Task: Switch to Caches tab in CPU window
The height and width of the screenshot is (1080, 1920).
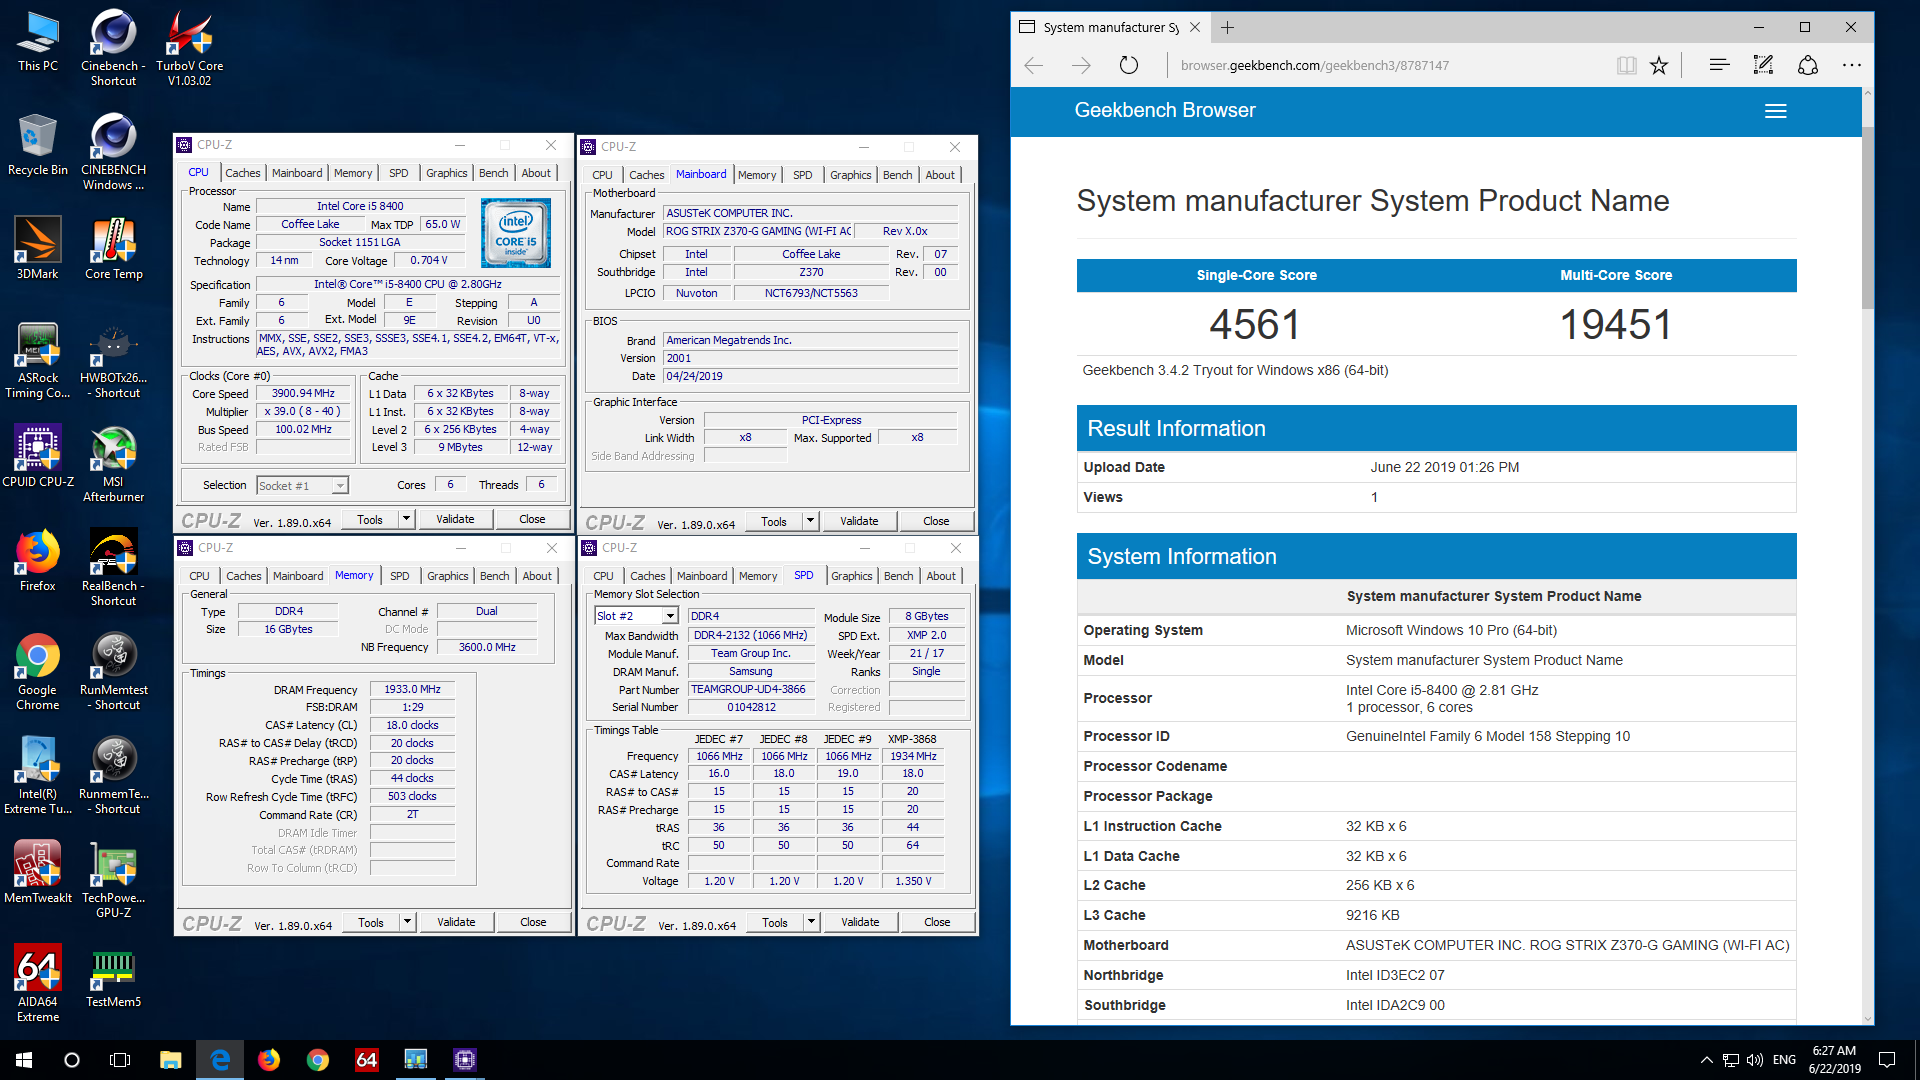Action: click(242, 173)
